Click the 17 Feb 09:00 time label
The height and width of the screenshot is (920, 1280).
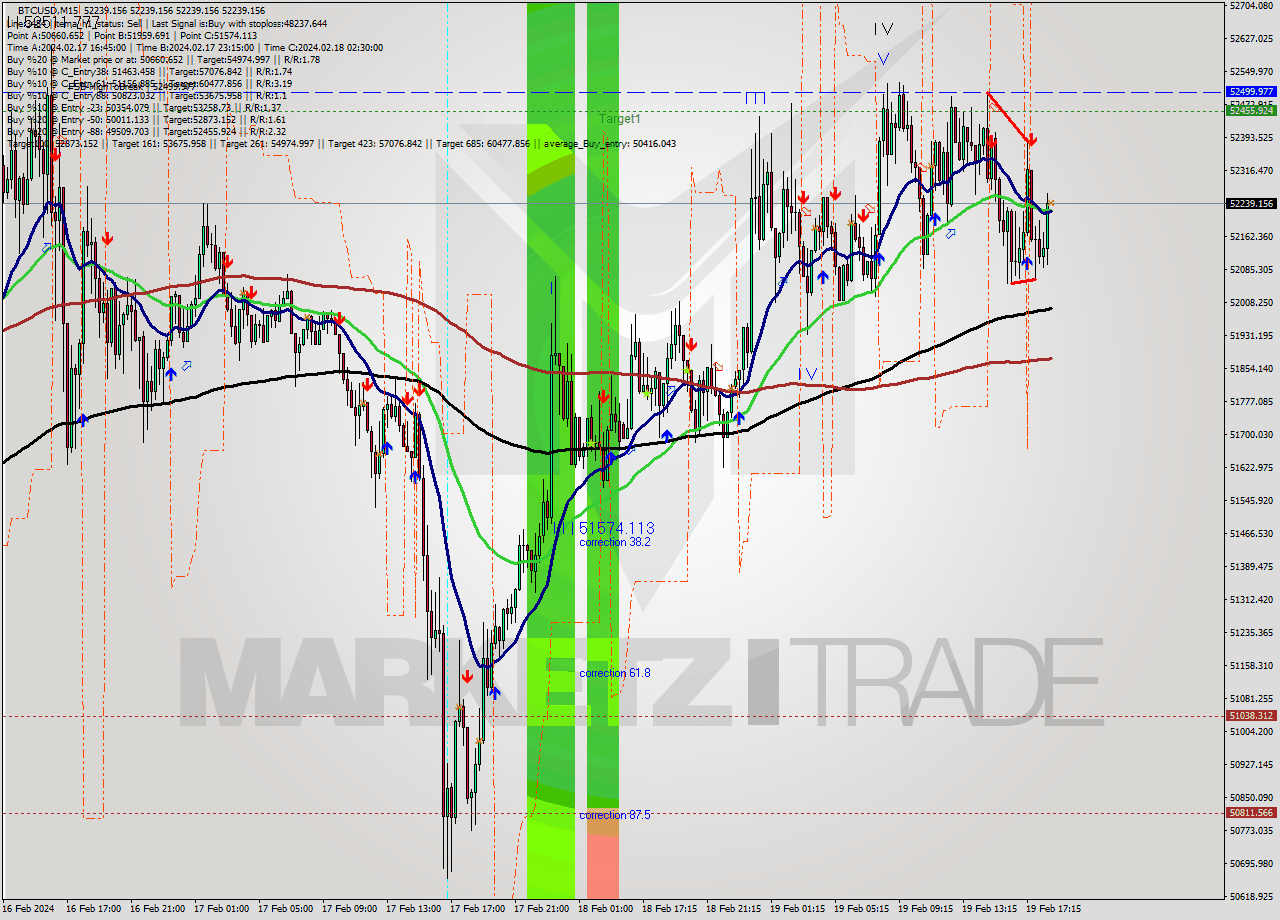click(x=348, y=909)
